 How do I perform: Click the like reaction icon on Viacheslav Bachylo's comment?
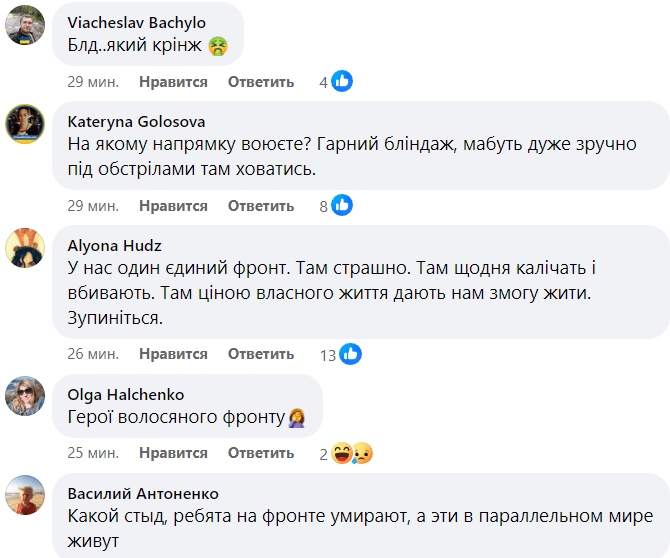click(342, 82)
